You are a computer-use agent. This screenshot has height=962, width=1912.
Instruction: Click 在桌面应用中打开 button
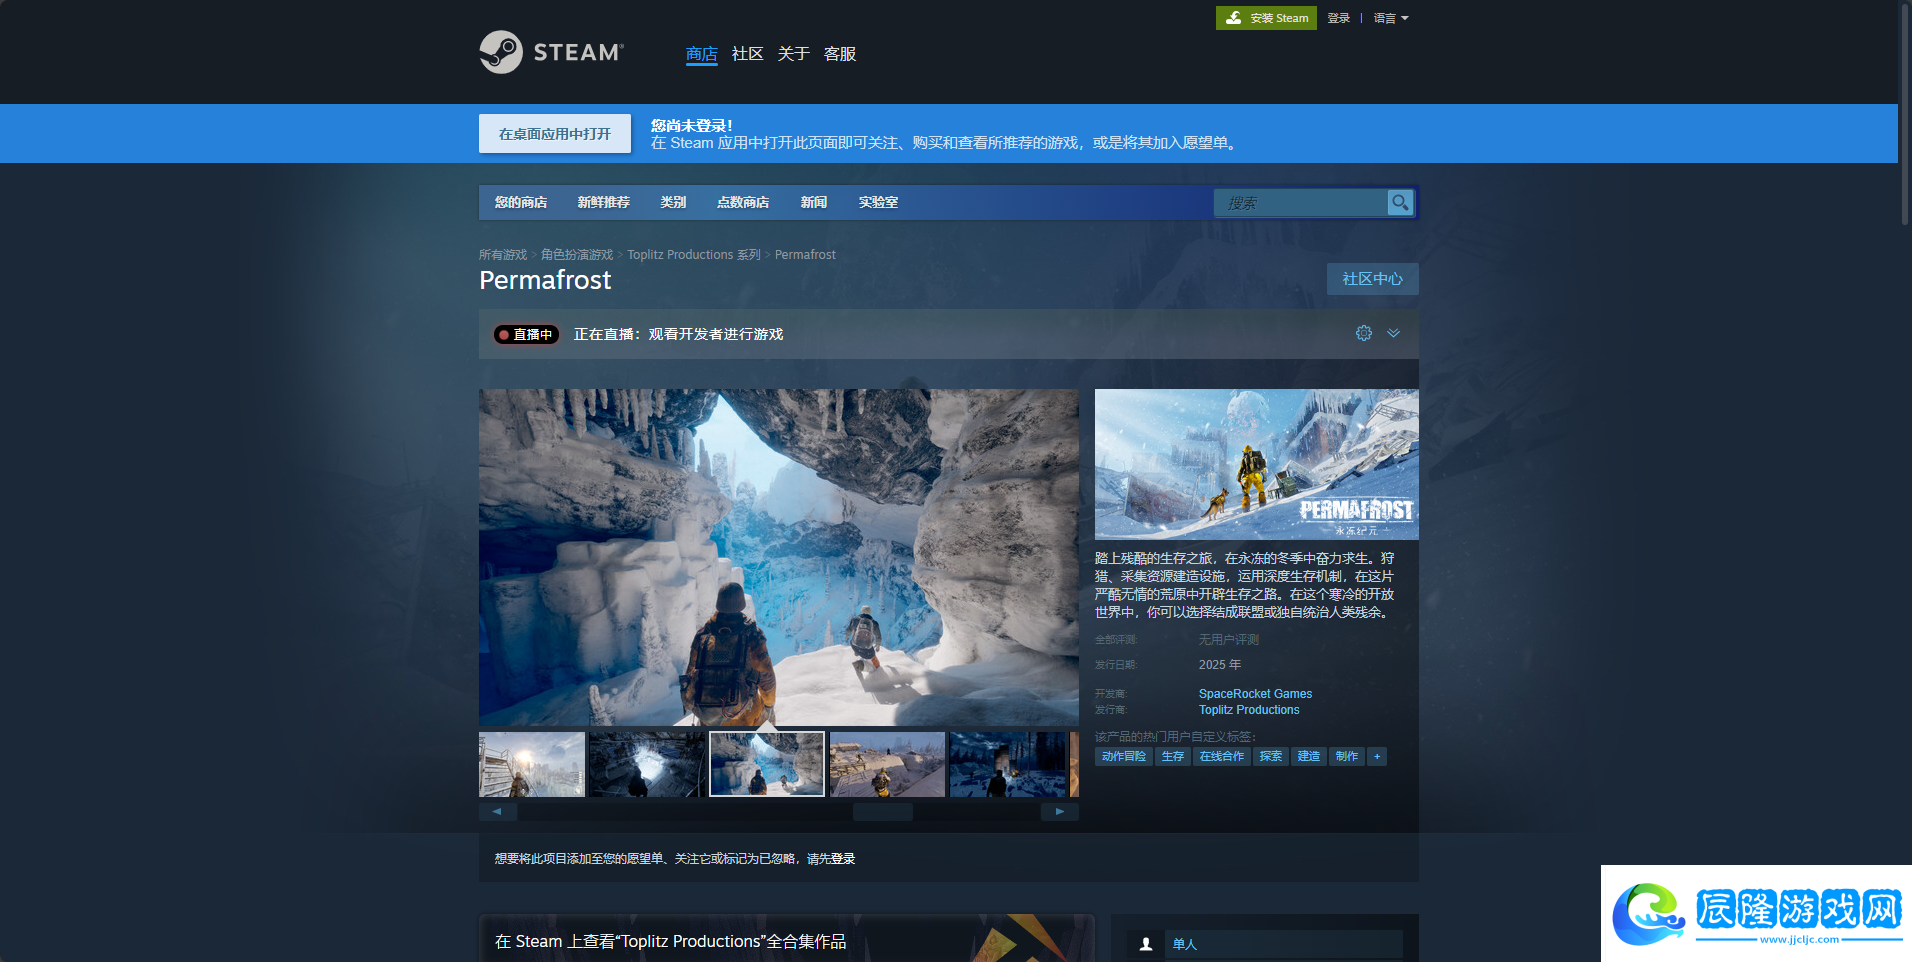pyautogui.click(x=555, y=133)
